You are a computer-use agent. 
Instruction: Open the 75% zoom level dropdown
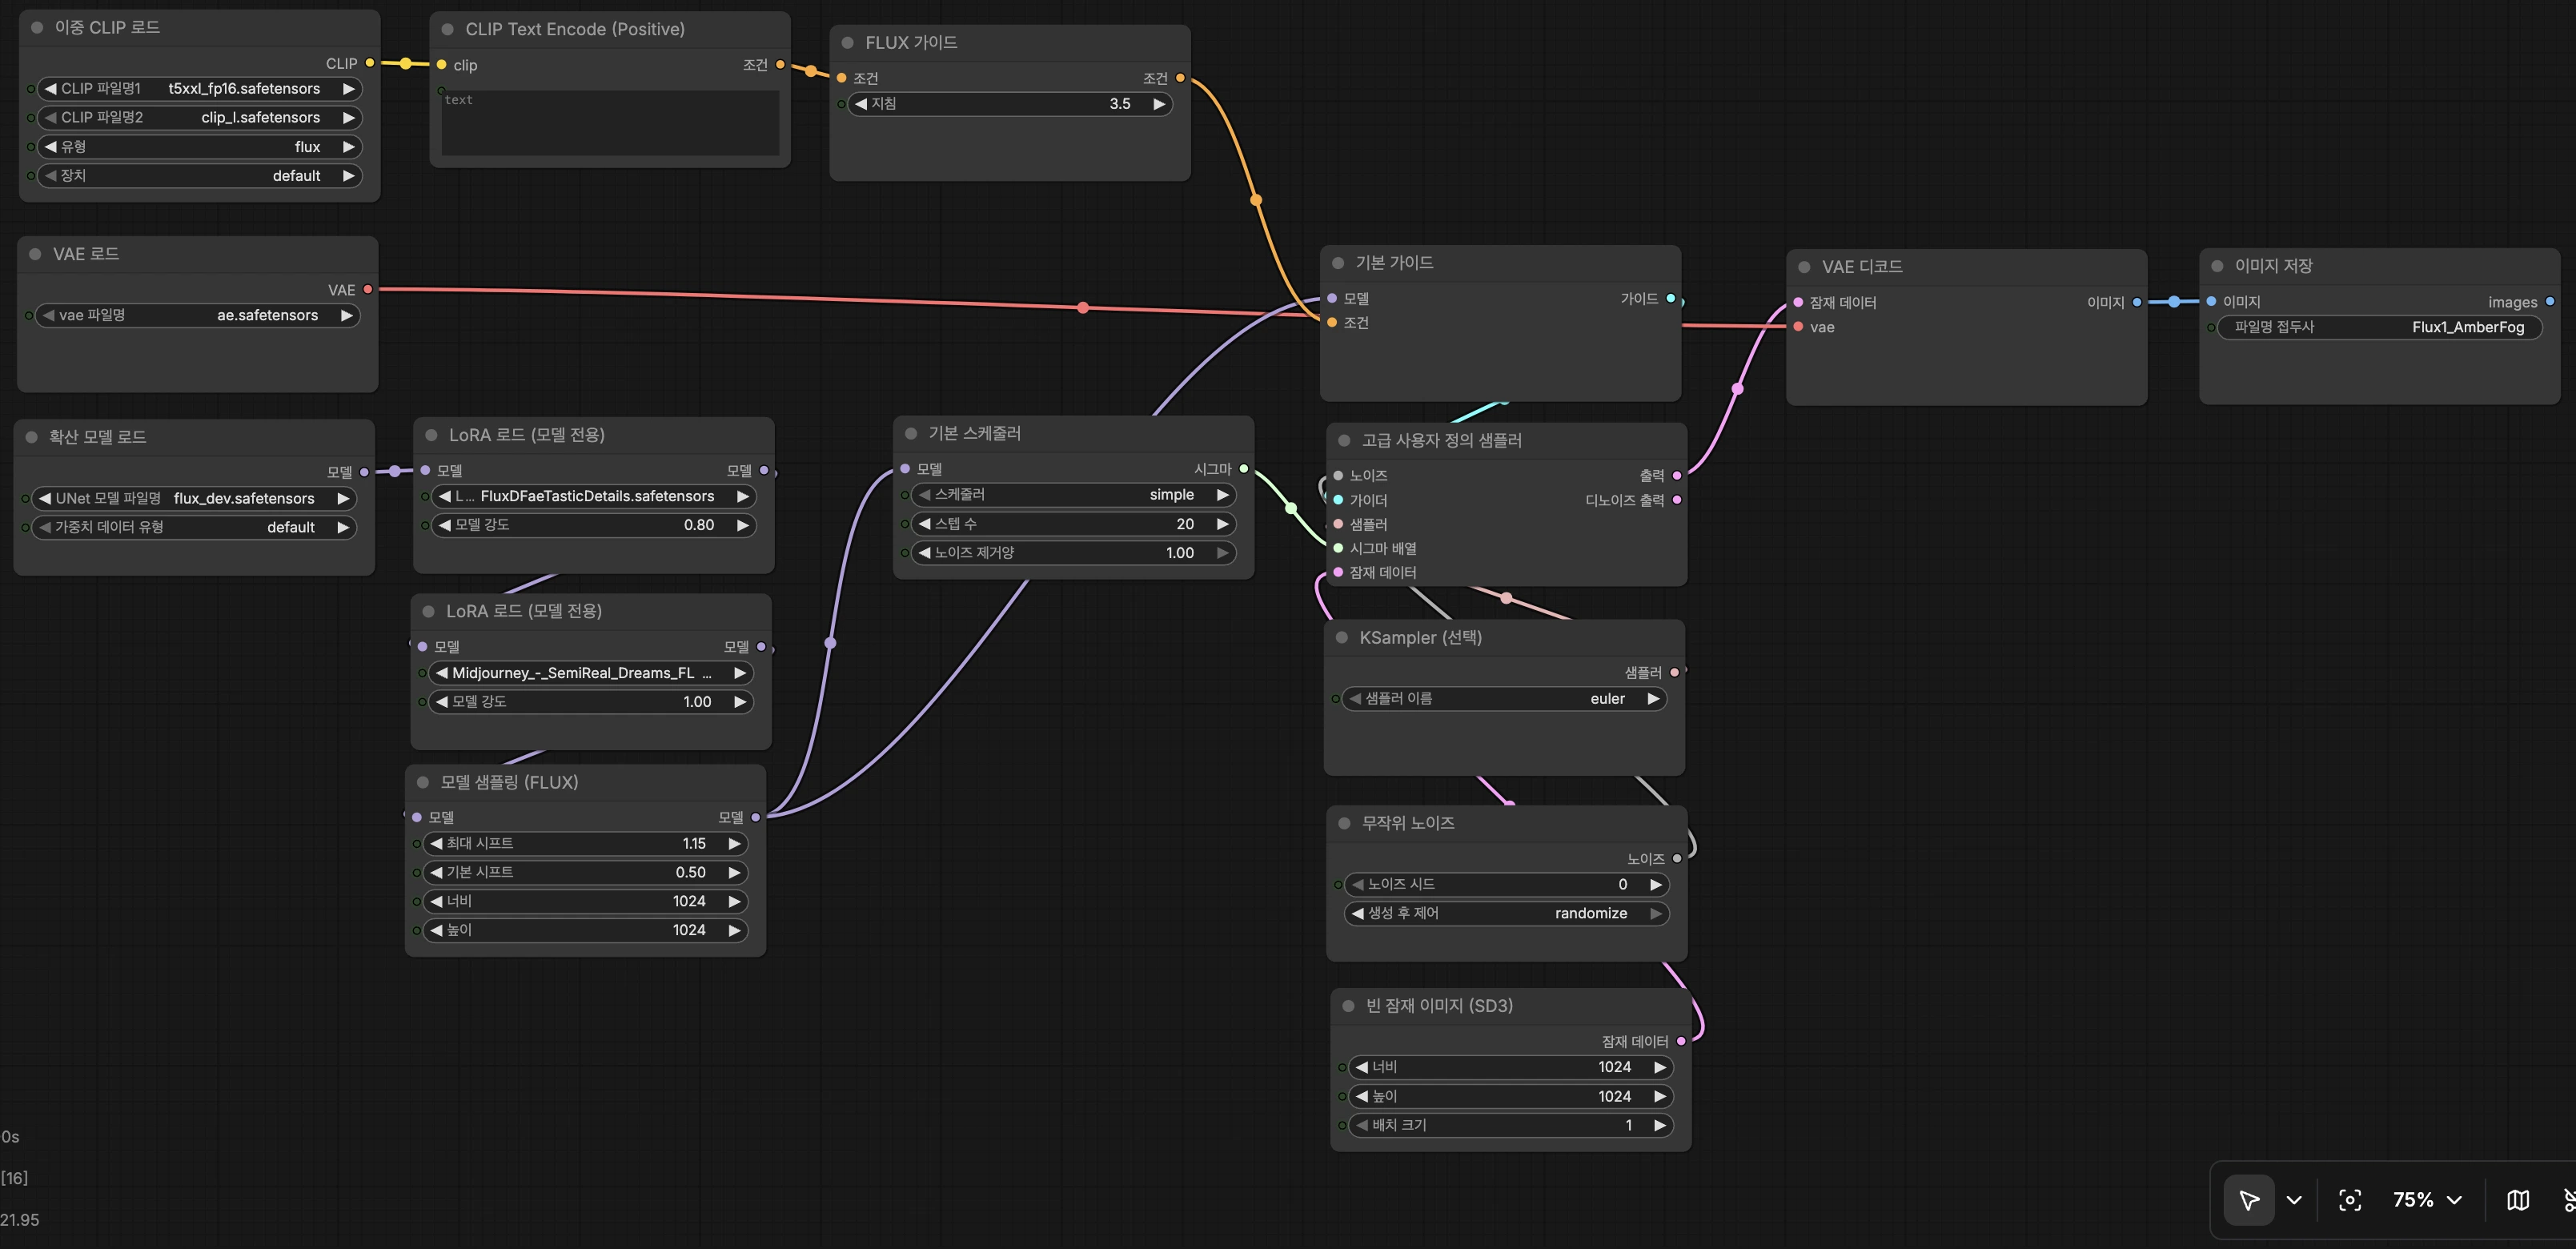(2427, 1200)
